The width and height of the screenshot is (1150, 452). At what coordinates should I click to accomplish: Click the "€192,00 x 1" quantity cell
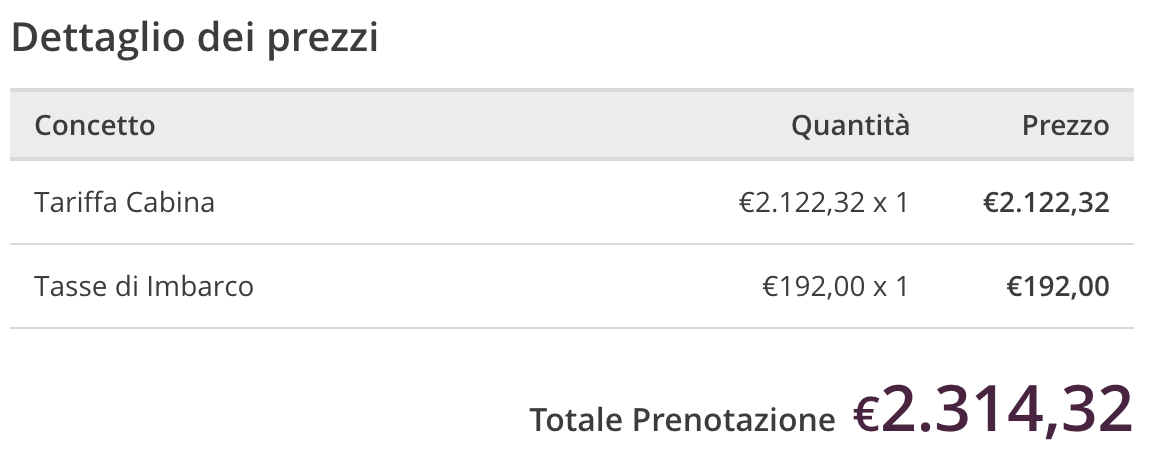pyautogui.click(x=835, y=287)
